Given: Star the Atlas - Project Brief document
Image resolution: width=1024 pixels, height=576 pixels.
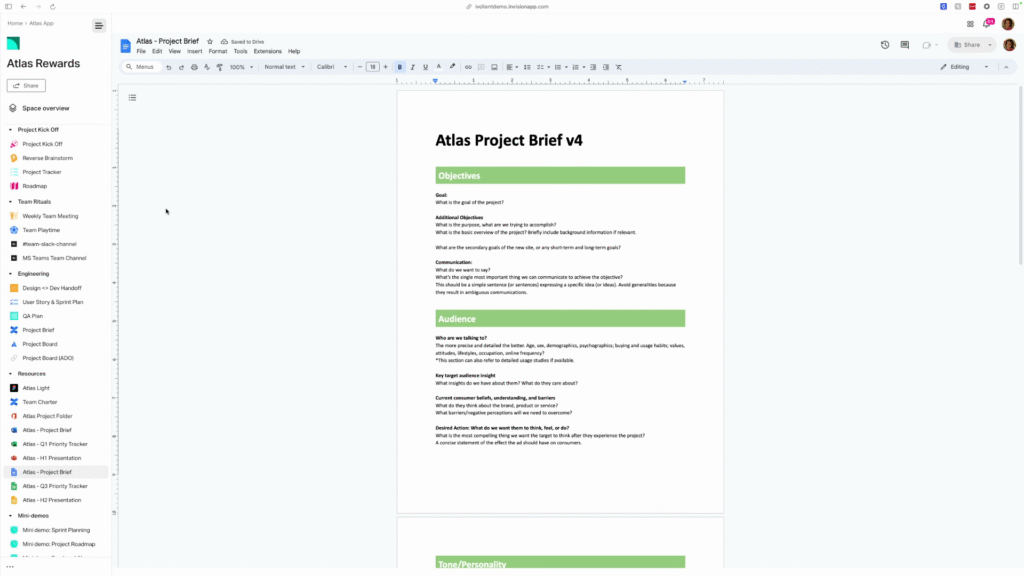Looking at the screenshot, I should (210, 42).
